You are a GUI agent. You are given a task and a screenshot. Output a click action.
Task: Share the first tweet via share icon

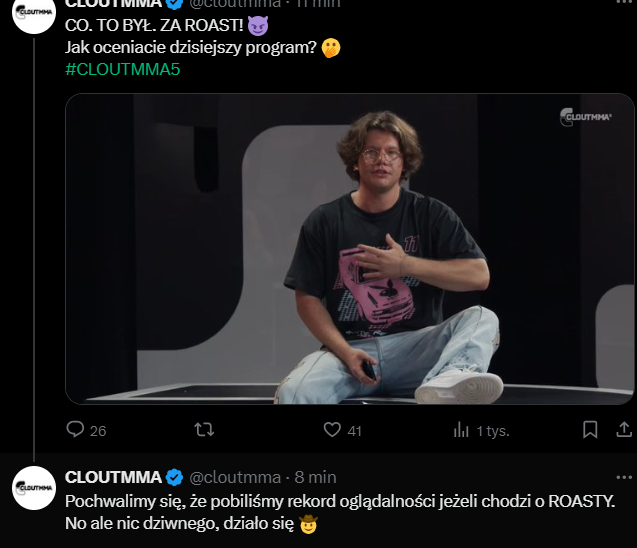point(622,430)
